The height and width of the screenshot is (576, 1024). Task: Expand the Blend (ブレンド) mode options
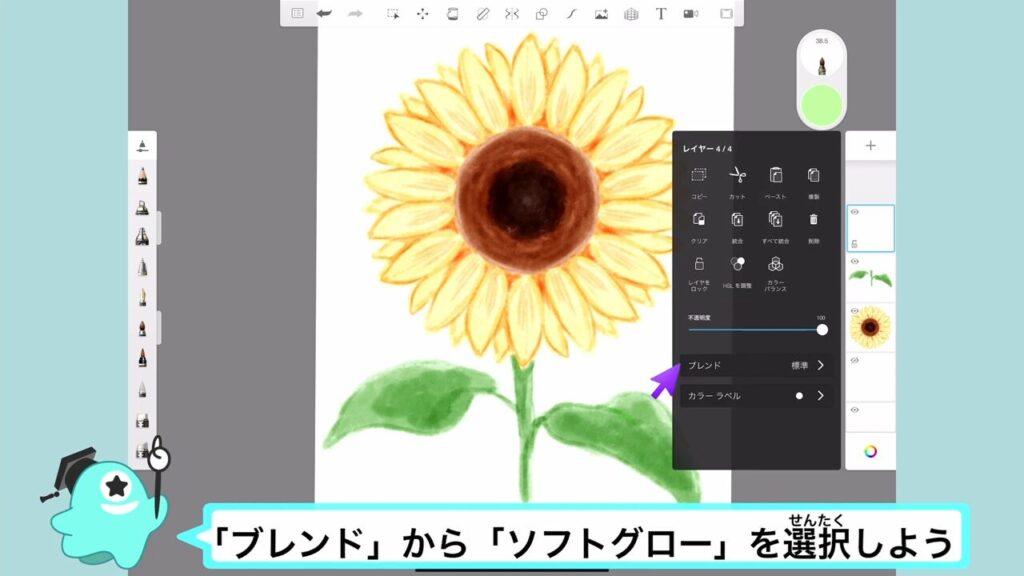(820, 365)
